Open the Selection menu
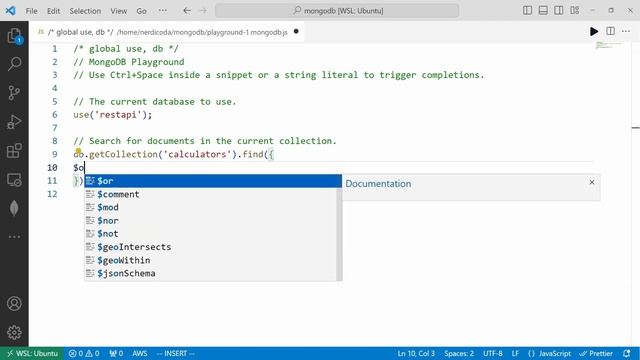Viewport: 640px width, 360px height. click(x=85, y=11)
